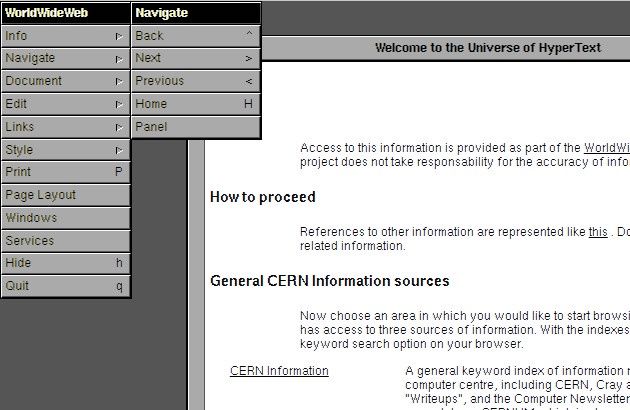Click the Welcome to the Universe of HyperText title
The height and width of the screenshot is (410, 630).
tap(488, 48)
